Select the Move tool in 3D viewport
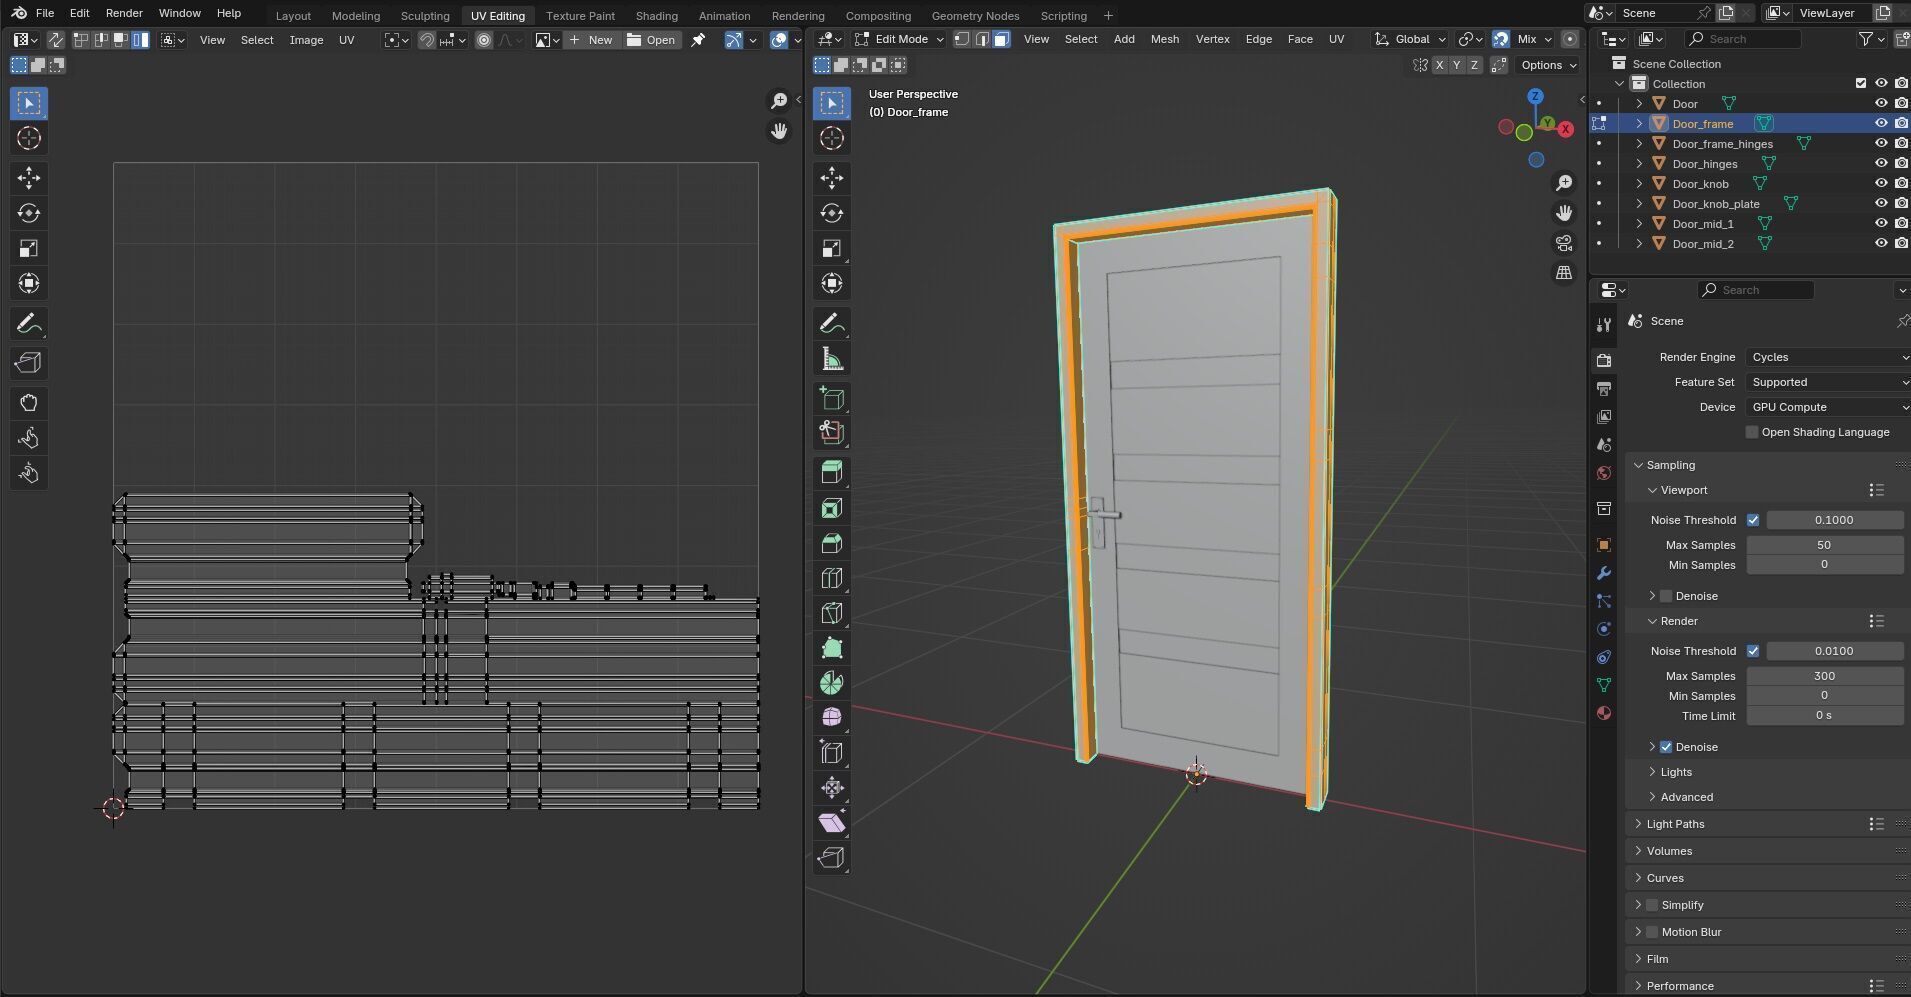 click(831, 178)
